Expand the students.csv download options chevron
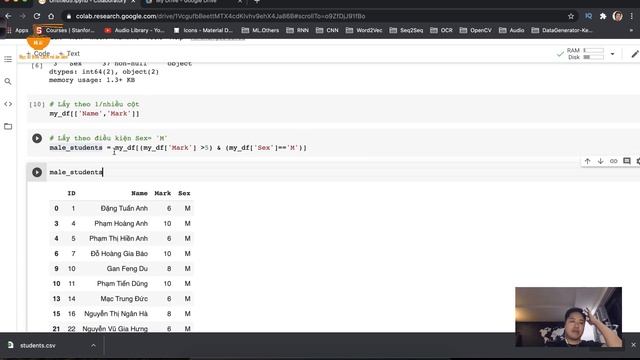The image size is (640, 360). click(93, 345)
